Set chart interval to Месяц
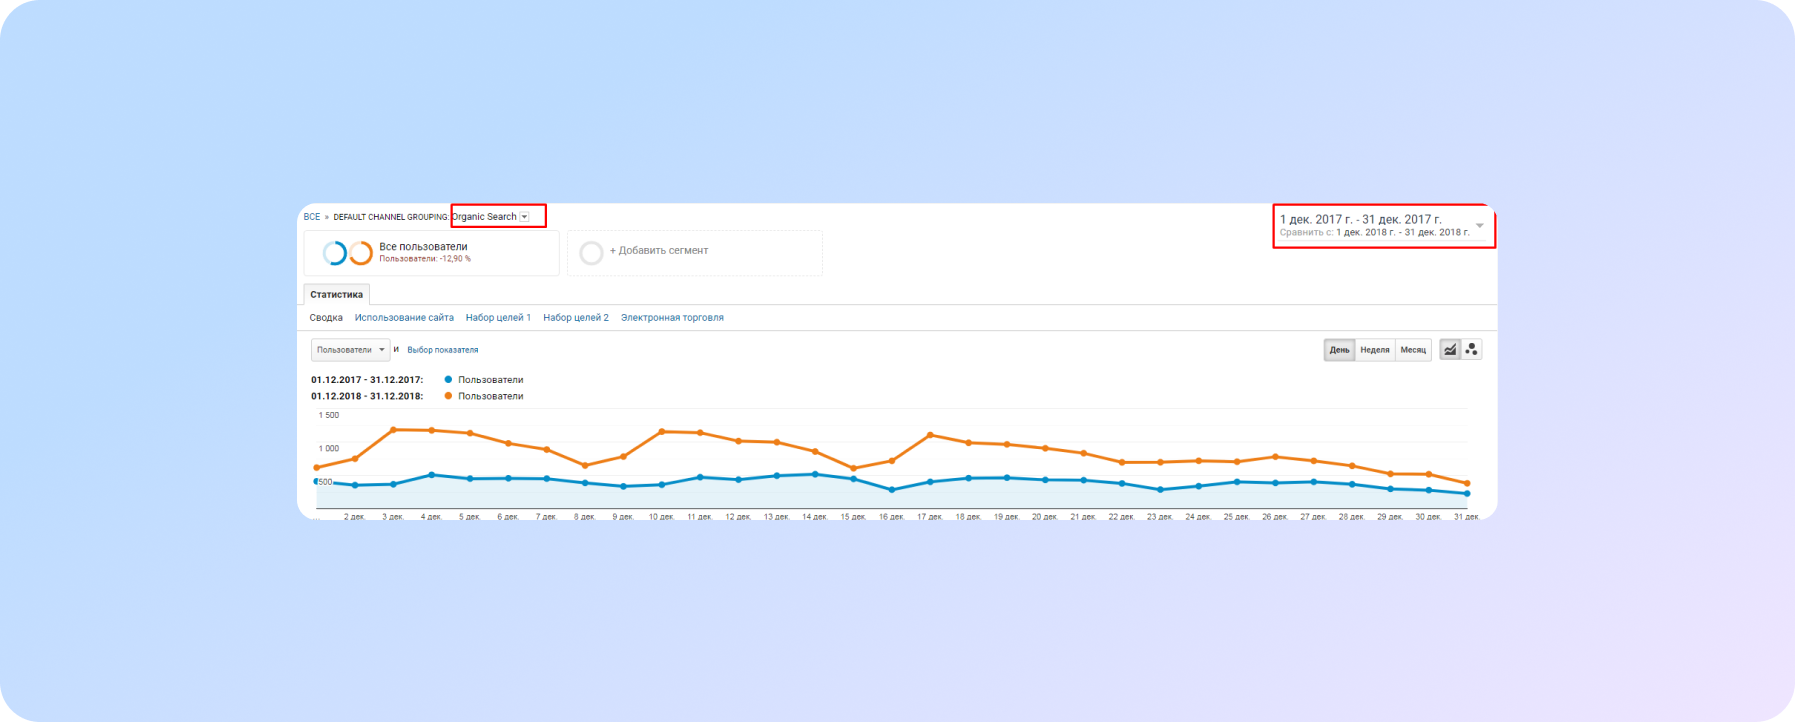Viewport: 1795px width, 722px height. point(1413,350)
